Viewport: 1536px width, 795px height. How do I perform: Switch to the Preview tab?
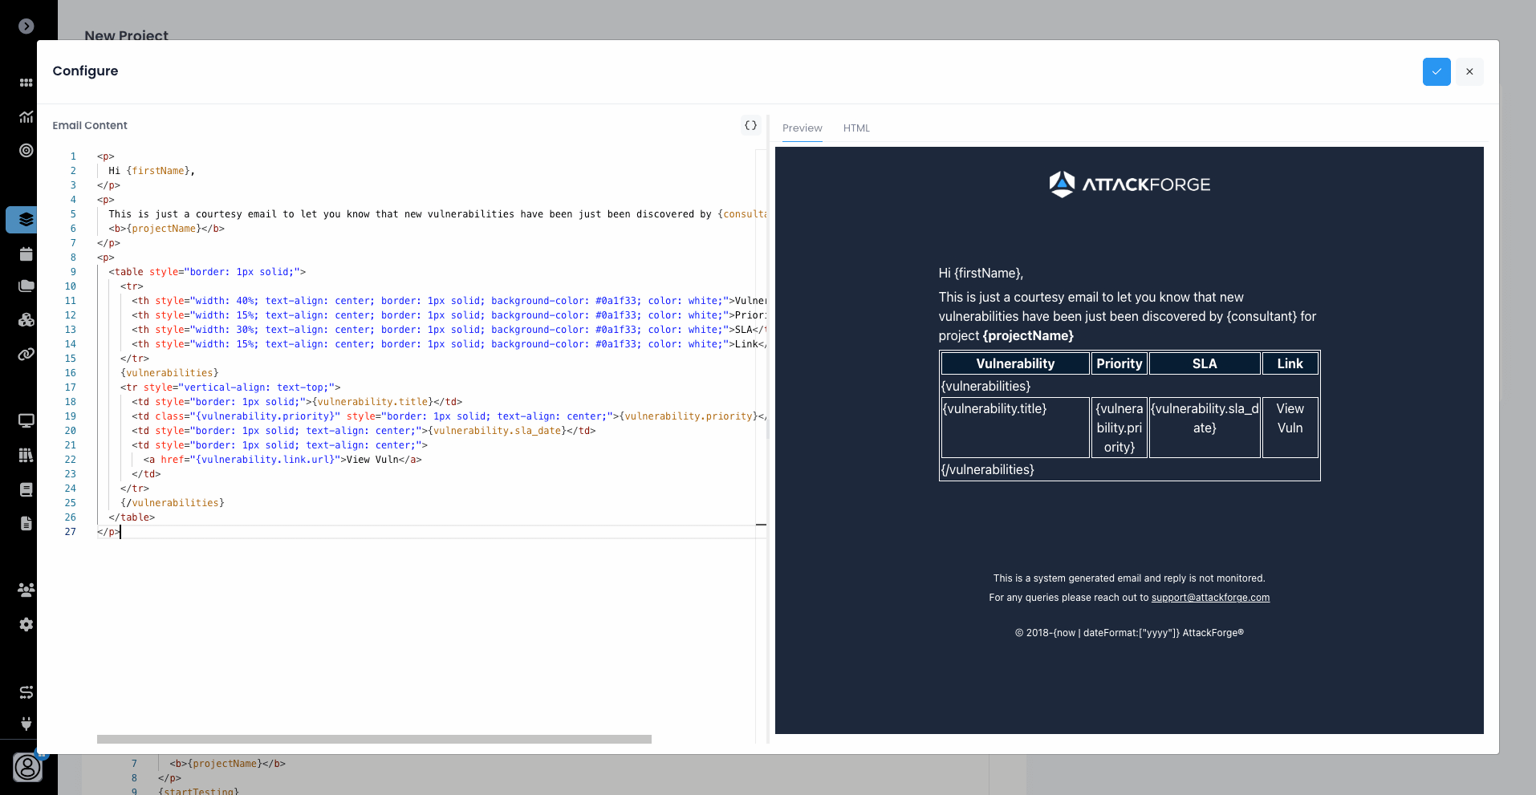(x=802, y=128)
